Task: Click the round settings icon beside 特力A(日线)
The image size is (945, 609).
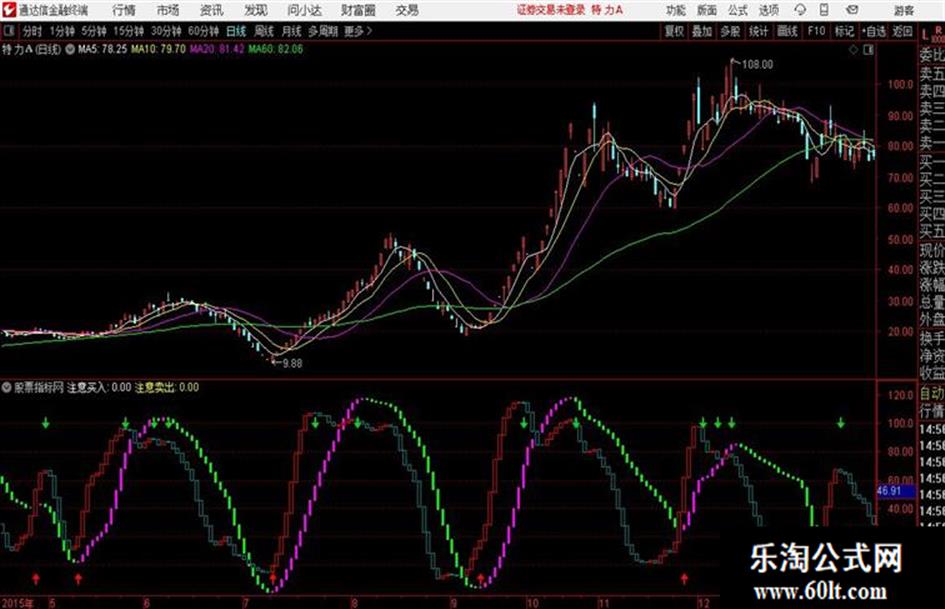Action: click(x=70, y=49)
